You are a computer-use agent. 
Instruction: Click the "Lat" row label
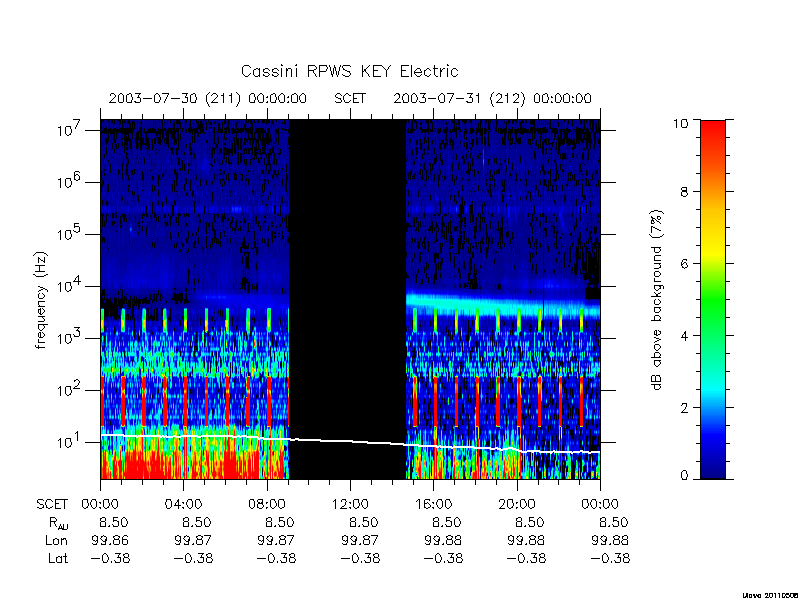58,558
